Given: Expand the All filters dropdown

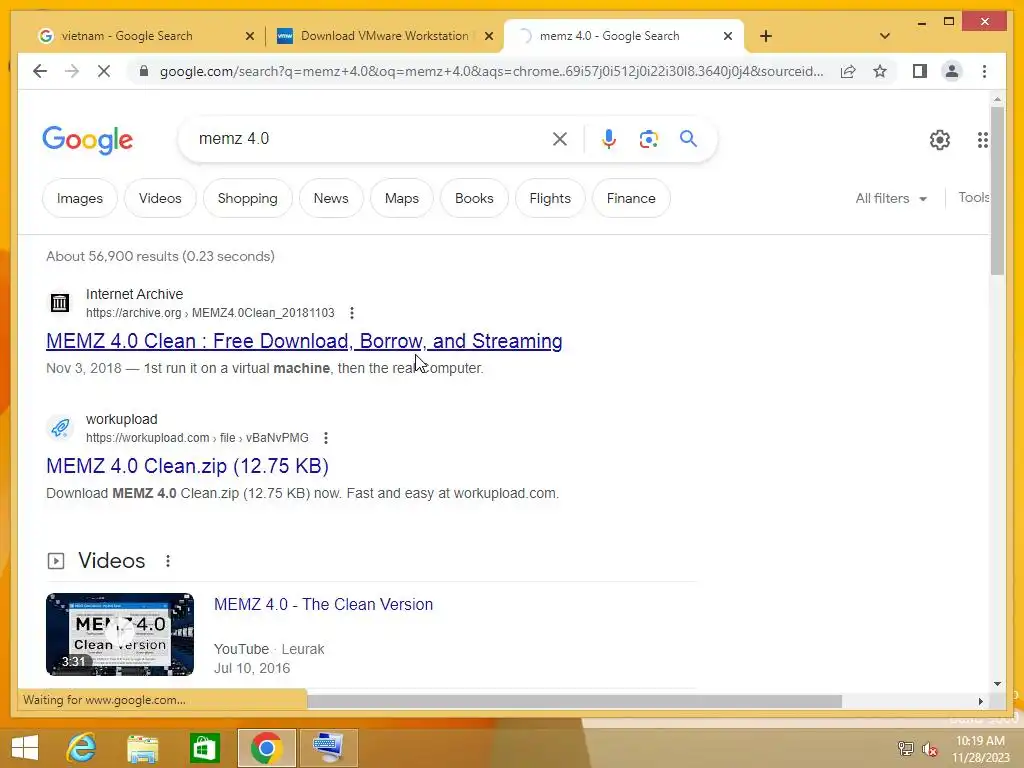Looking at the screenshot, I should point(891,199).
